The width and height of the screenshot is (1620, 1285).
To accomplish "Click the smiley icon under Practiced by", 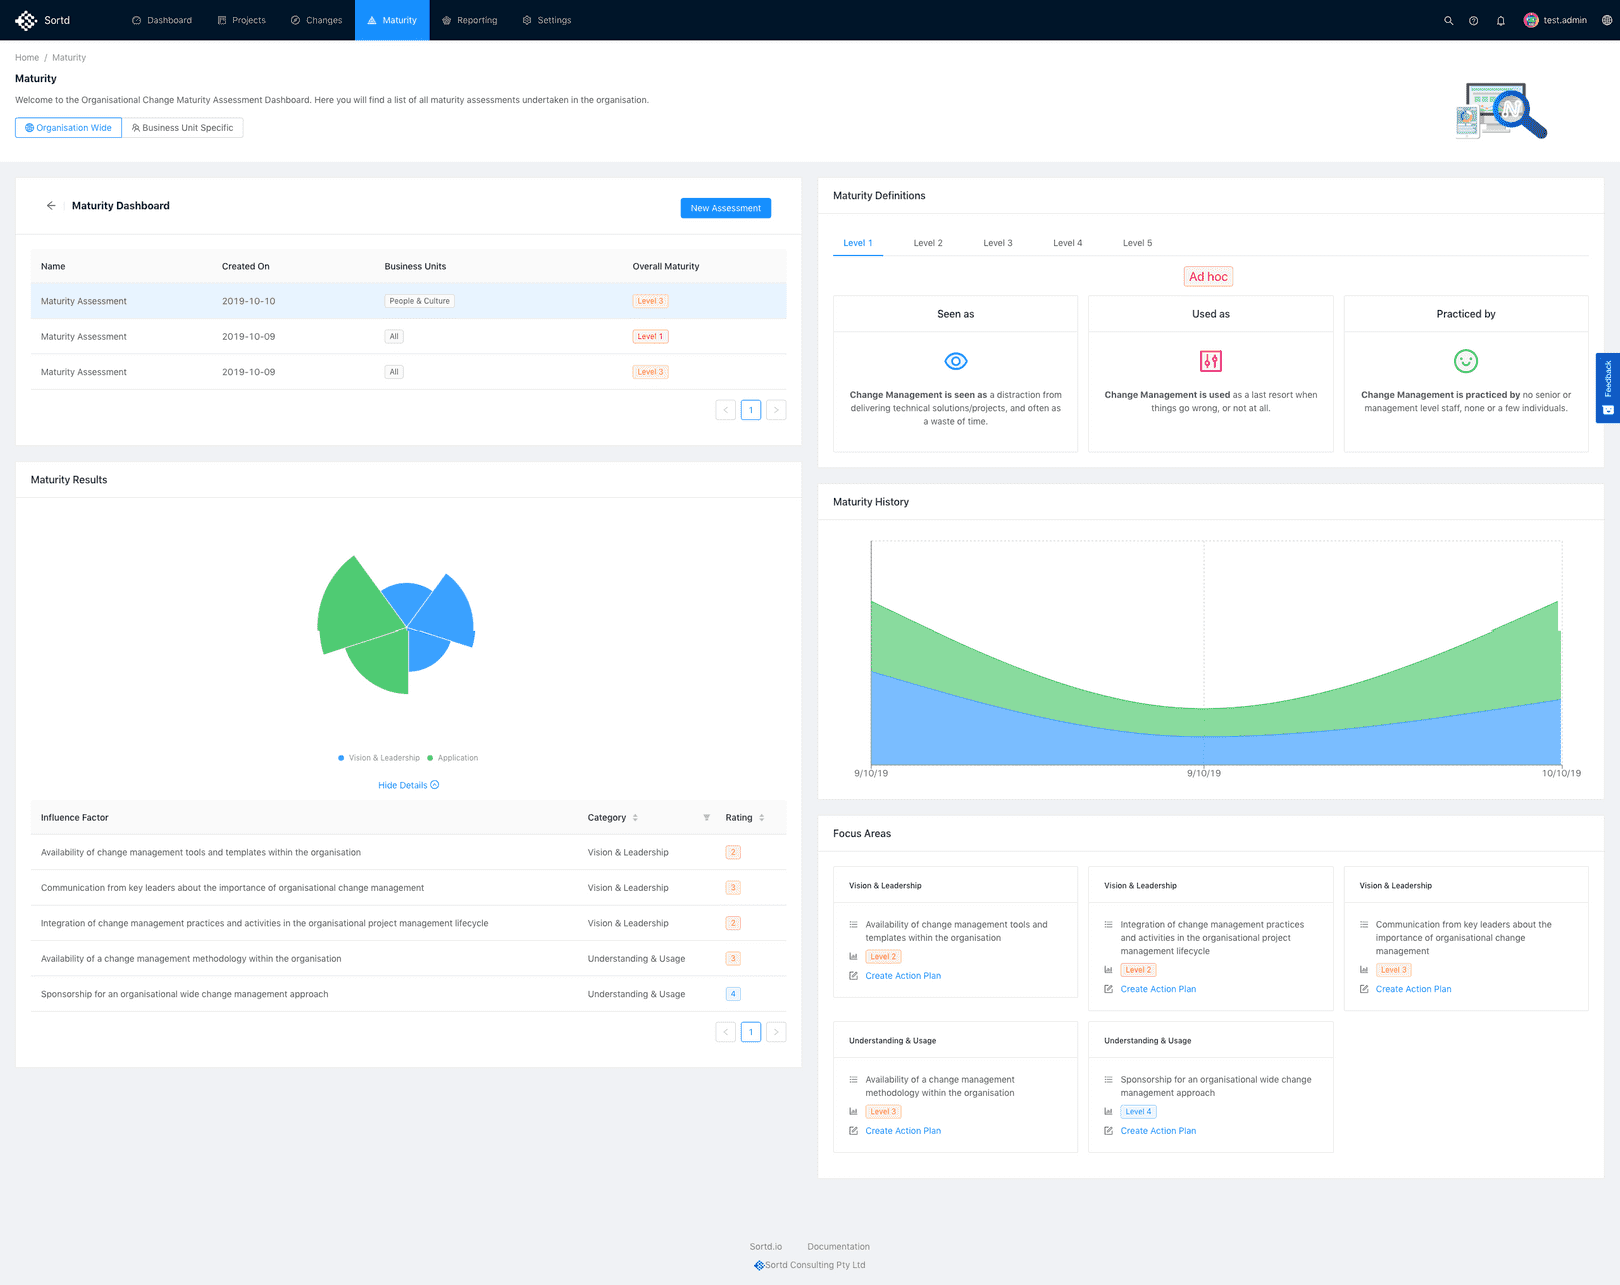I will [x=1465, y=361].
